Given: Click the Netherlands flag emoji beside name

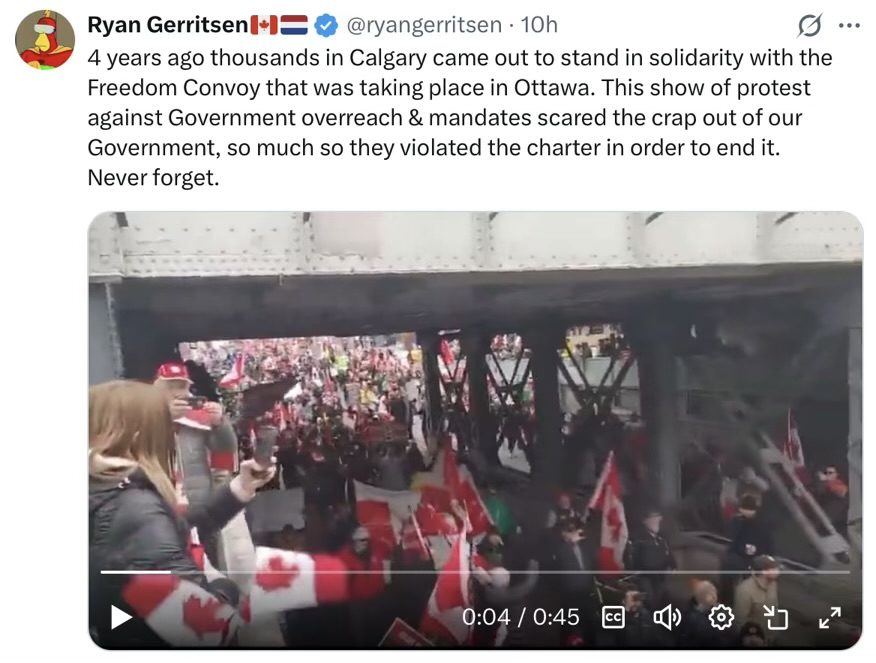Looking at the screenshot, I should coord(294,25).
